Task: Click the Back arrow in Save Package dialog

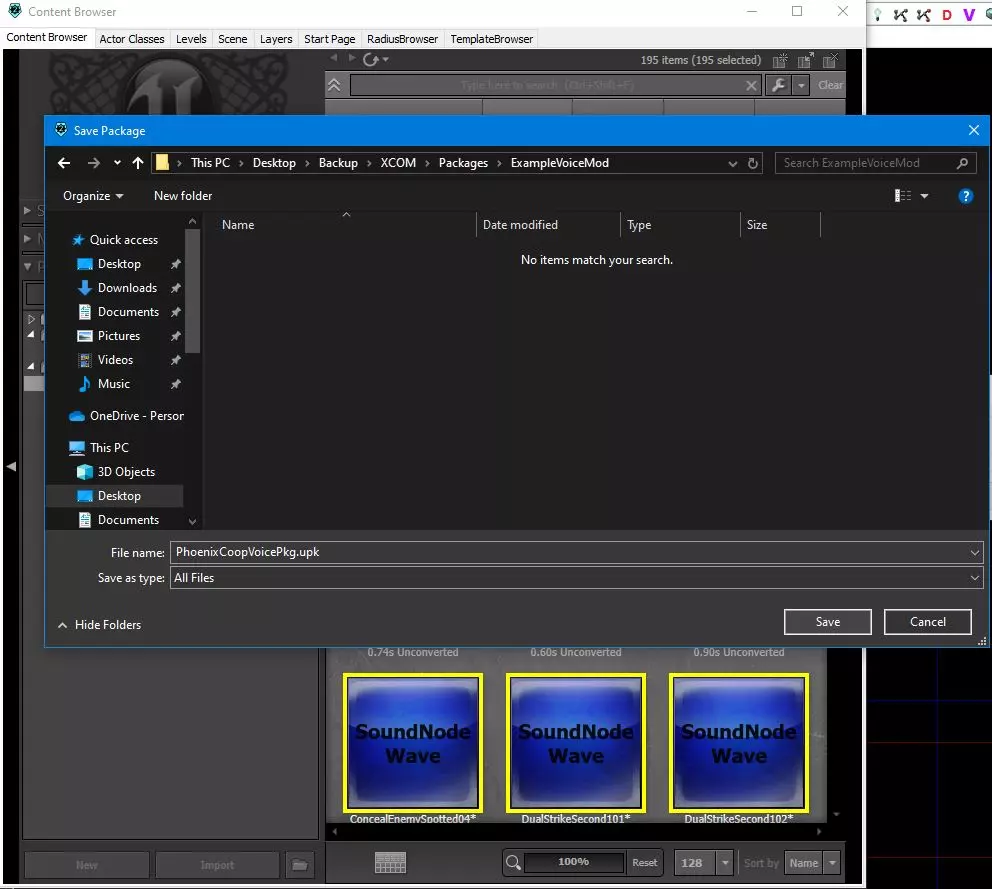Action: tap(64, 163)
